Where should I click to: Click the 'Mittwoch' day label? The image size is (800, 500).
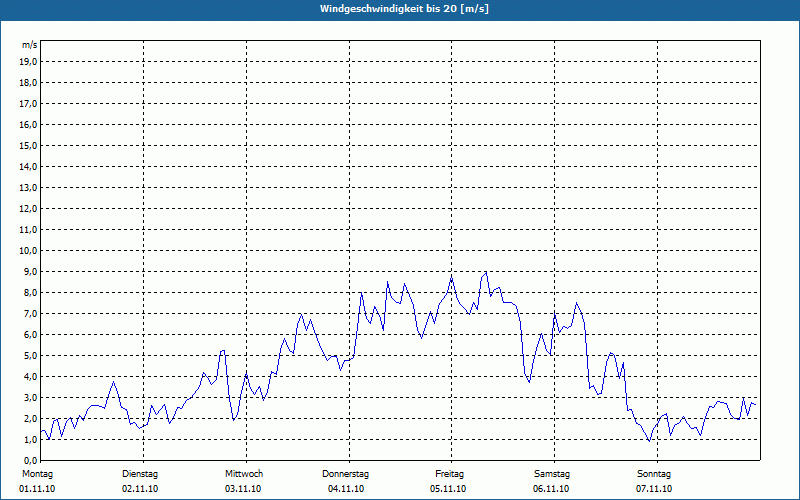point(244,474)
